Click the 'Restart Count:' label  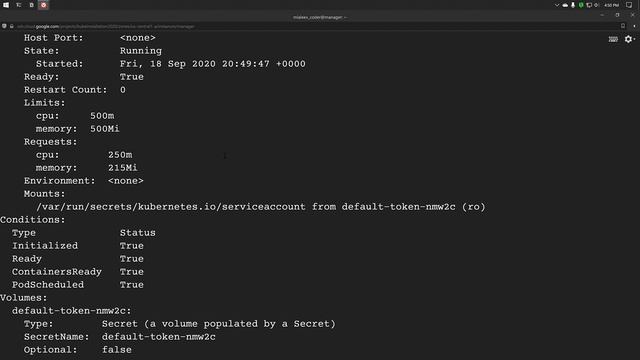(x=65, y=90)
